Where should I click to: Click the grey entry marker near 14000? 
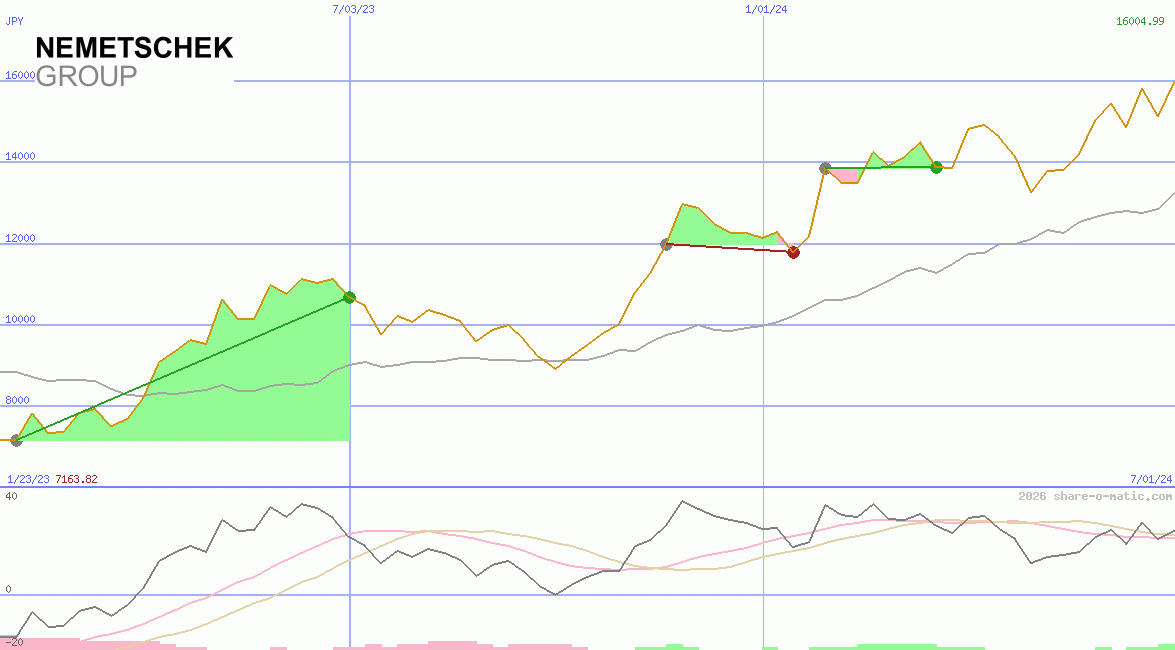coord(825,168)
